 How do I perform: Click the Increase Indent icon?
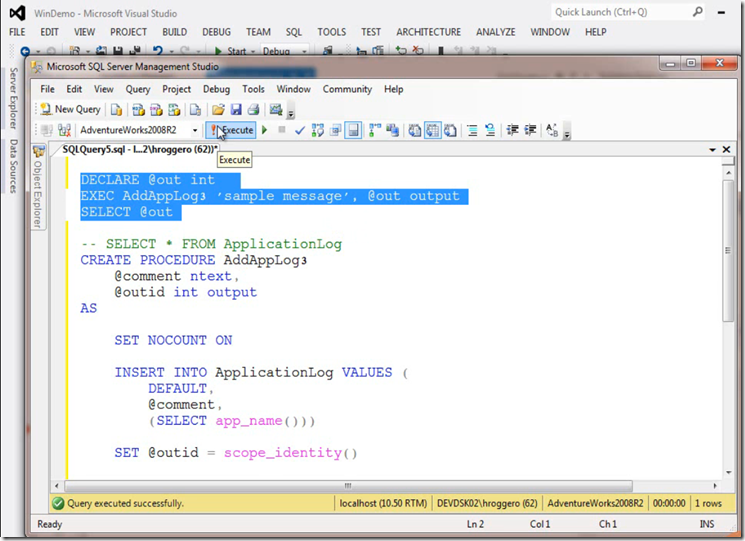click(530, 130)
